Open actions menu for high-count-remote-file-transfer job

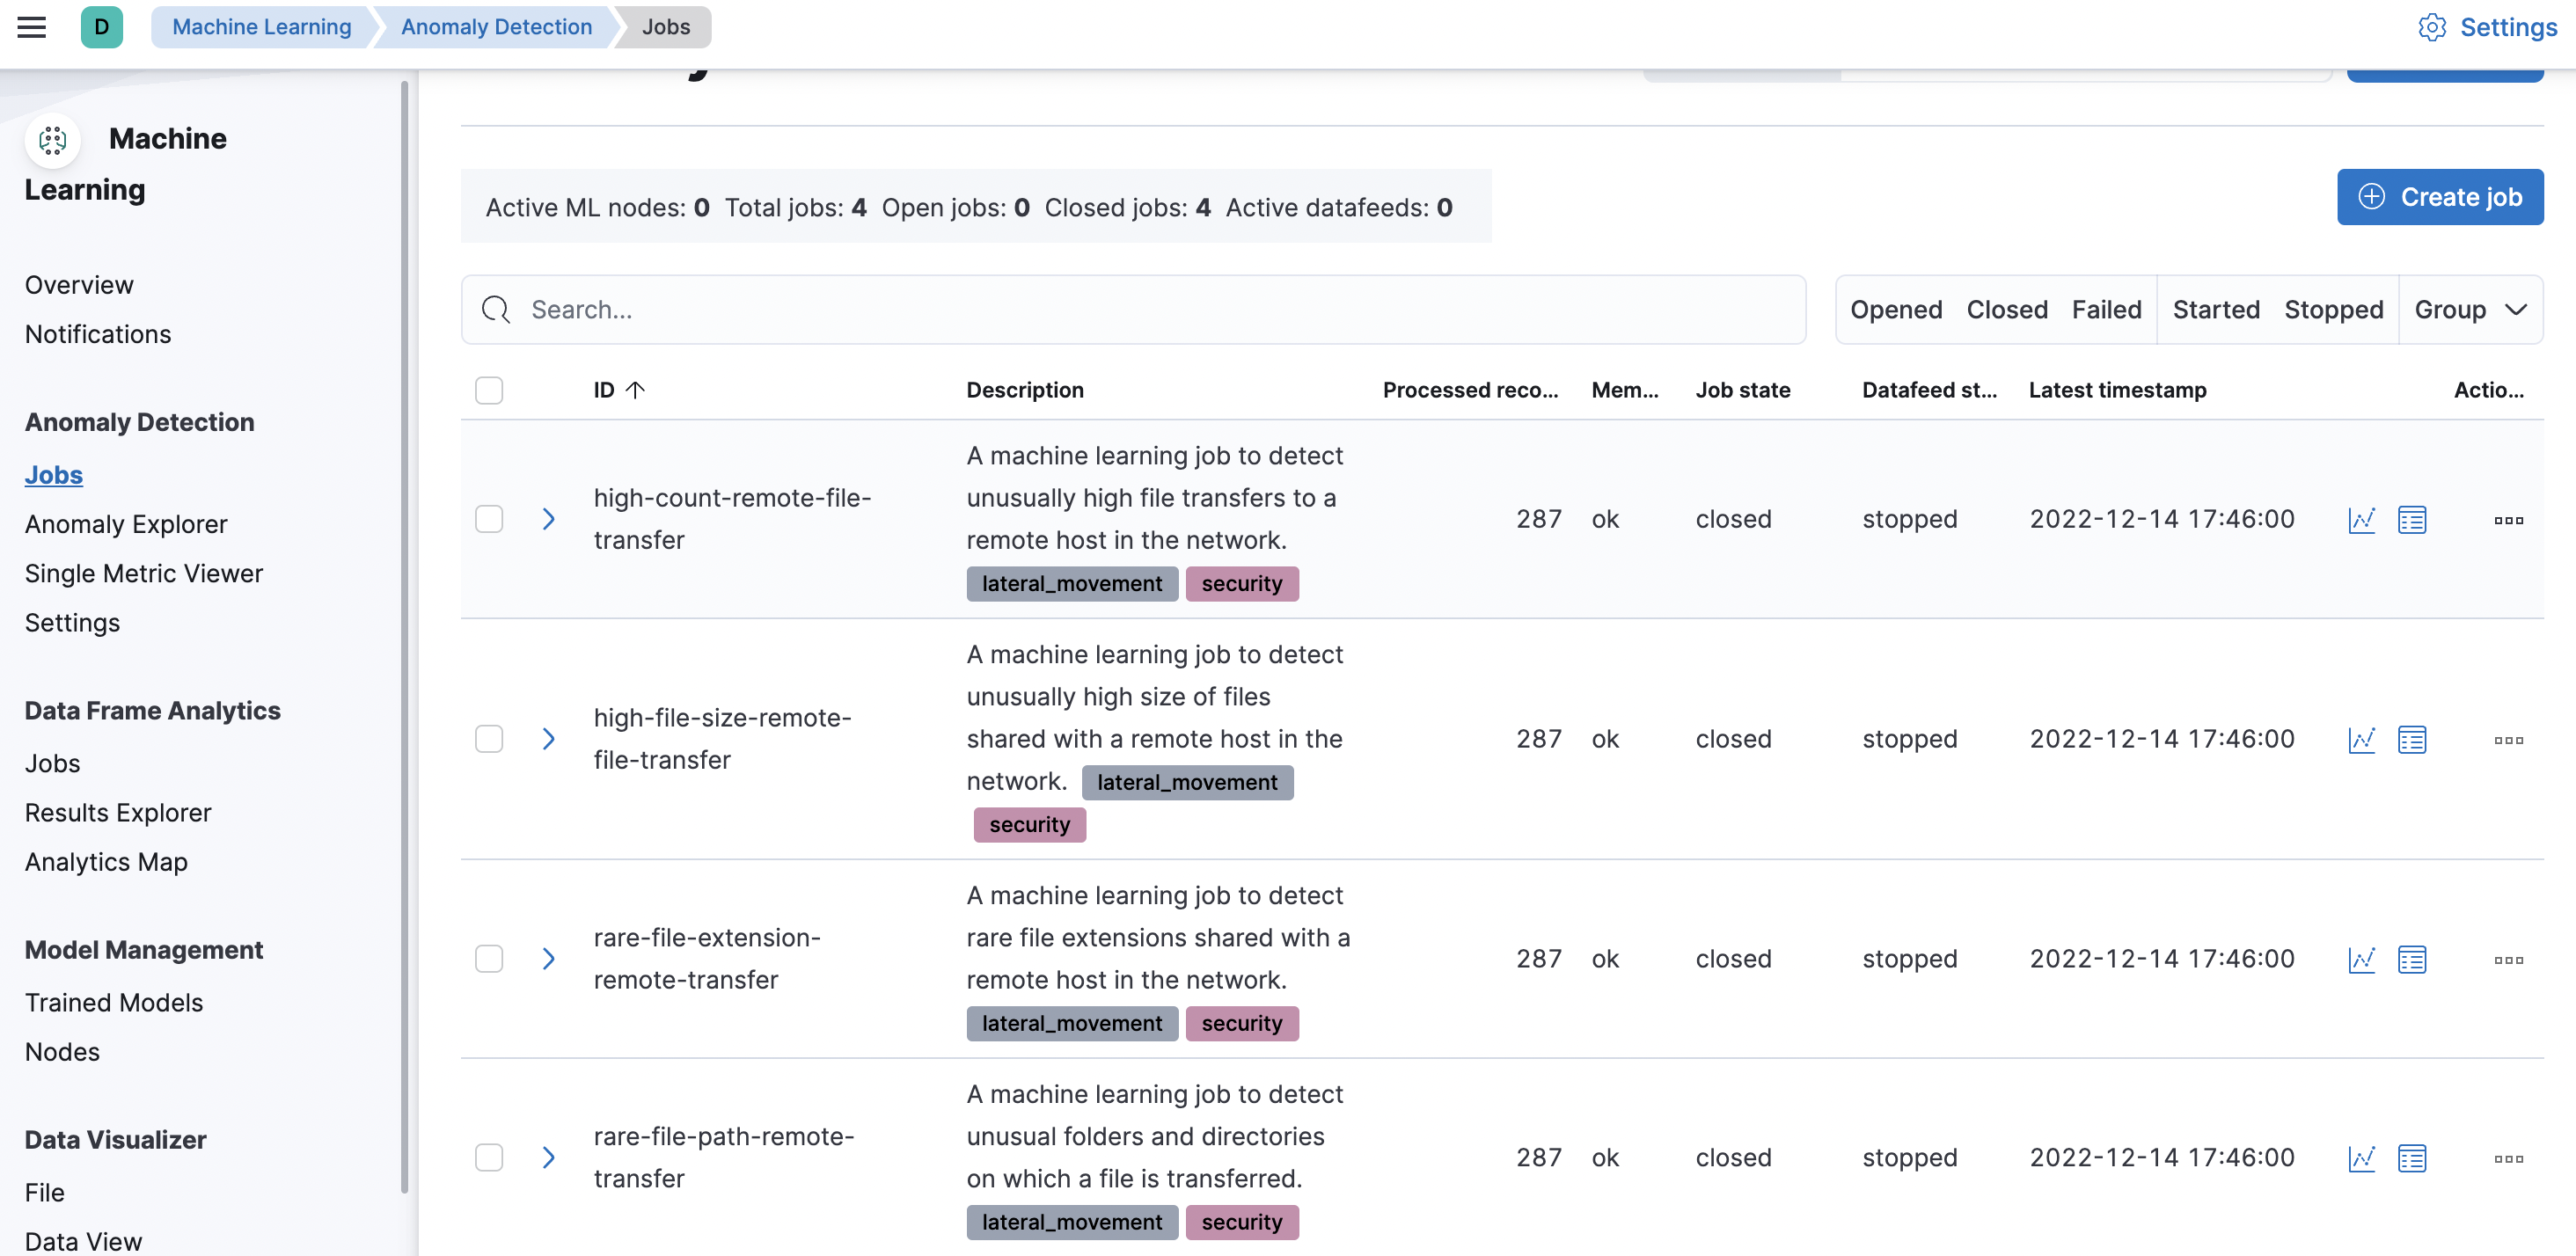pyautogui.click(x=2507, y=519)
